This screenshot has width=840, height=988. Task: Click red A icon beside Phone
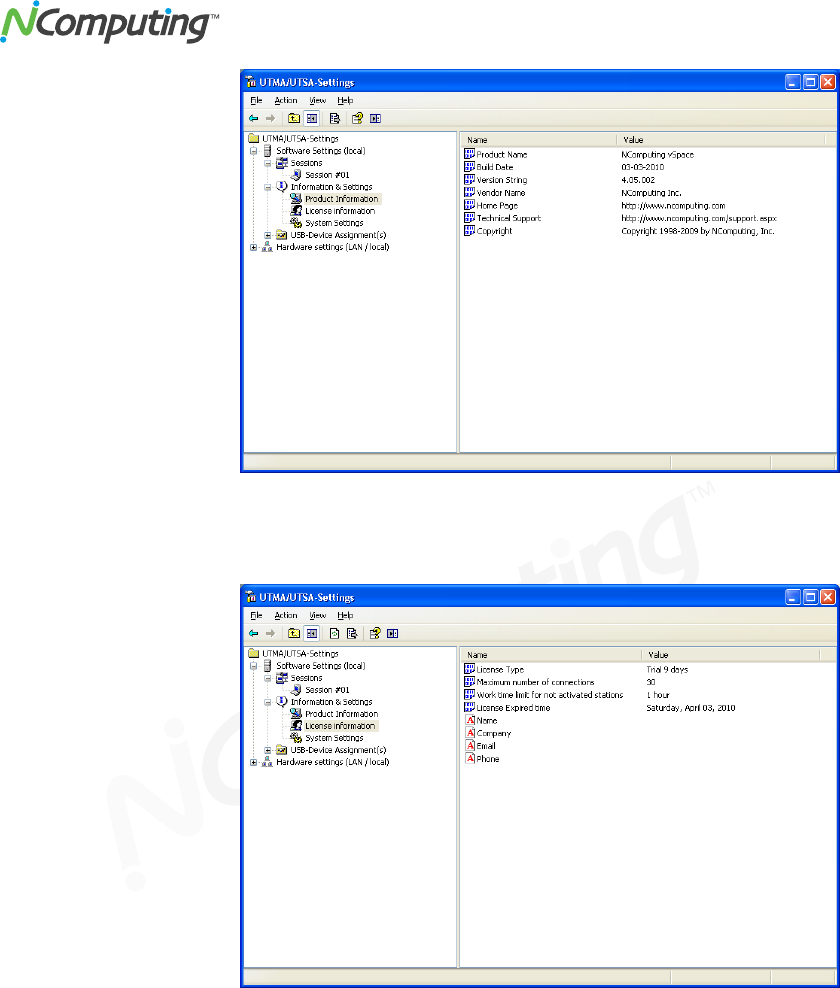pyautogui.click(x=470, y=758)
